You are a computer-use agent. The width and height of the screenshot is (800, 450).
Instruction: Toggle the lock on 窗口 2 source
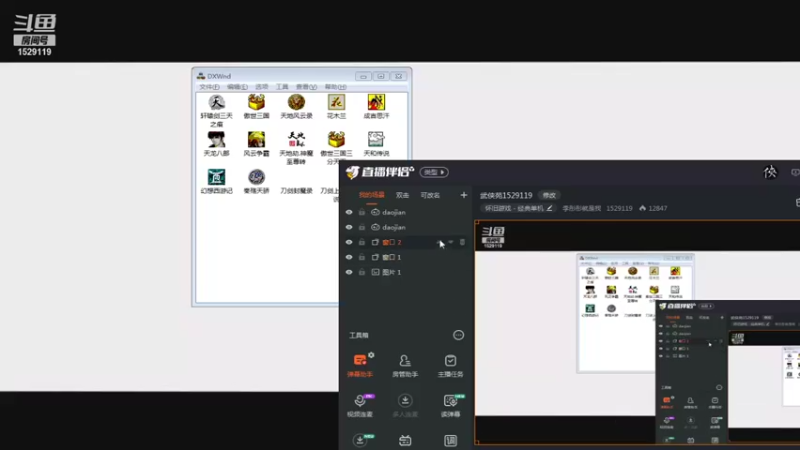tap(362, 242)
